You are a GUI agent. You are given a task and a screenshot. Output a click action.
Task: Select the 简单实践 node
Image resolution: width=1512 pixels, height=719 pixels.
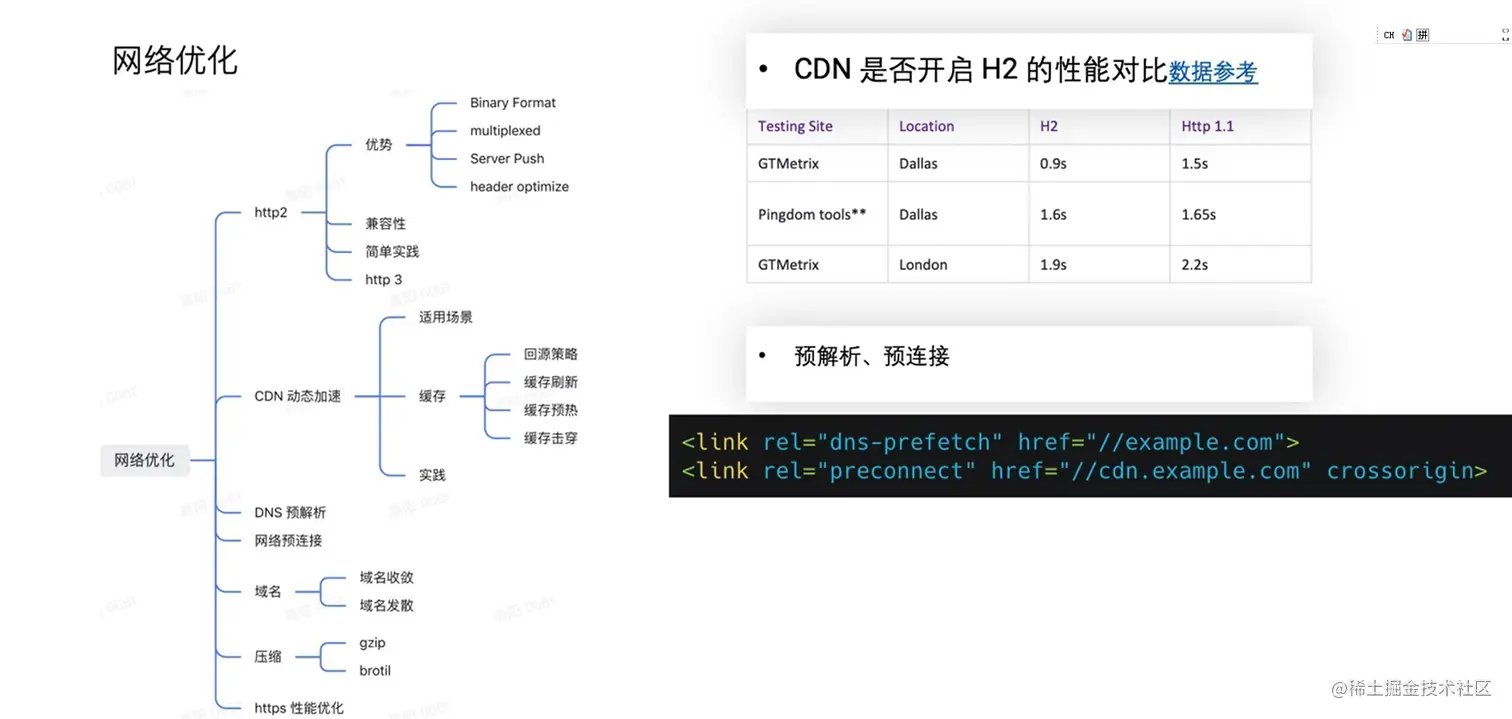(x=392, y=251)
